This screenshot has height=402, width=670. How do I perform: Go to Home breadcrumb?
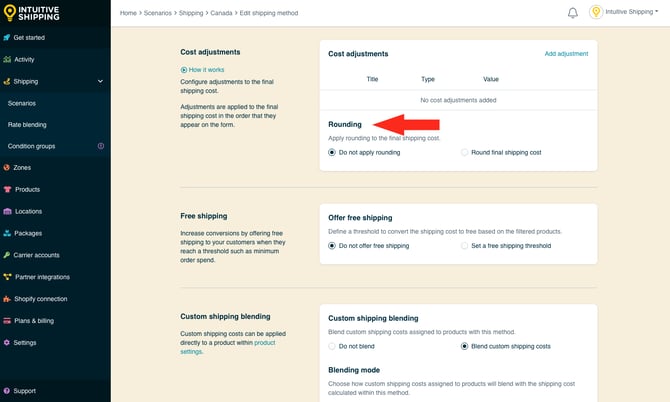(128, 13)
